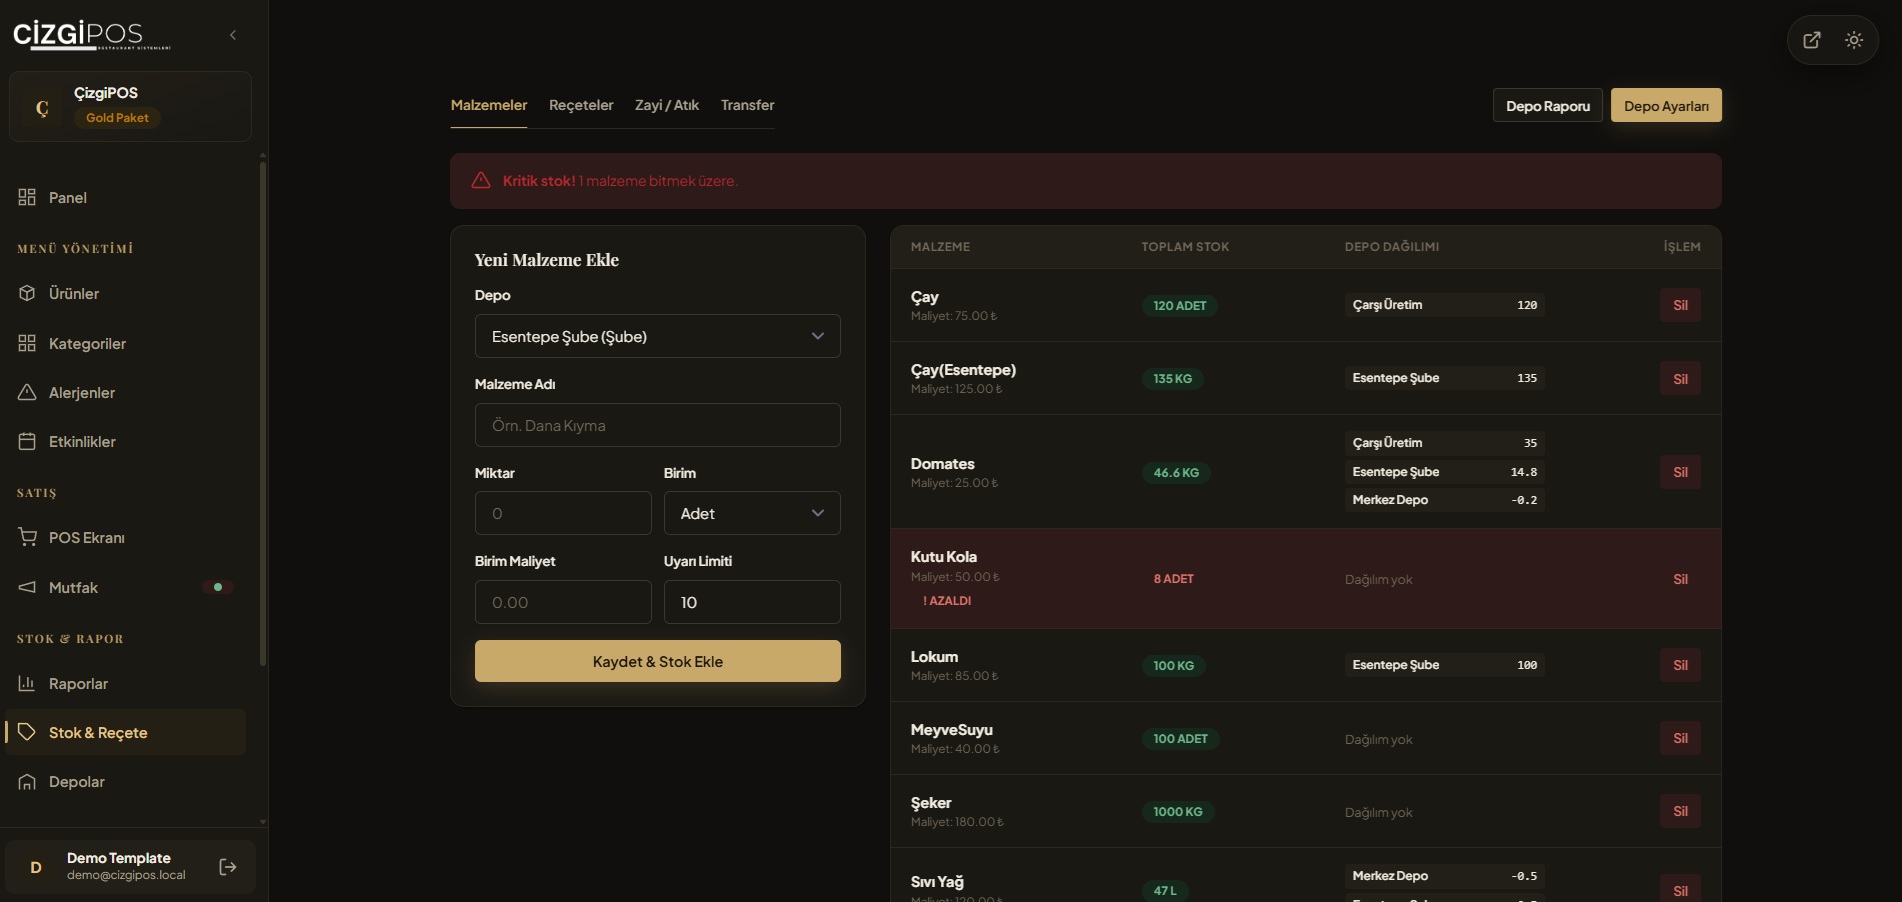Delete the MeyveSuyu row with Sil
Screen dimensions: 1902x902
(x=1680, y=738)
